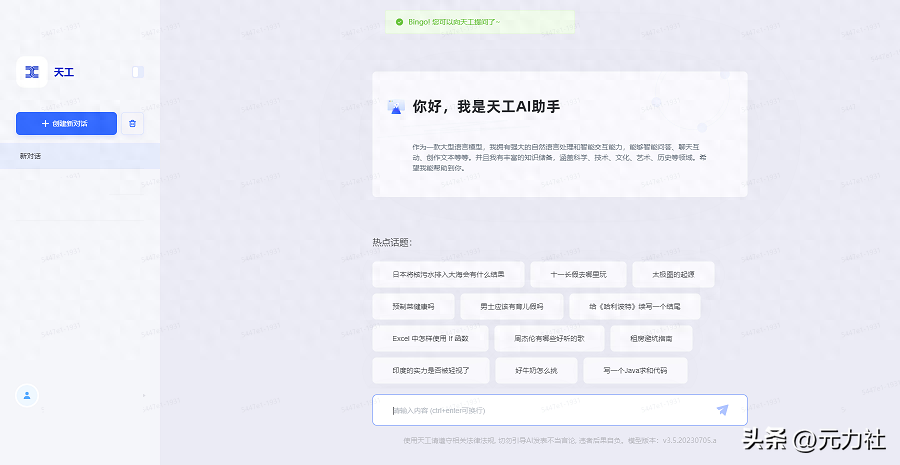
Task: Select topic 十一长假去哪里玩
Action: pyautogui.click(x=578, y=274)
